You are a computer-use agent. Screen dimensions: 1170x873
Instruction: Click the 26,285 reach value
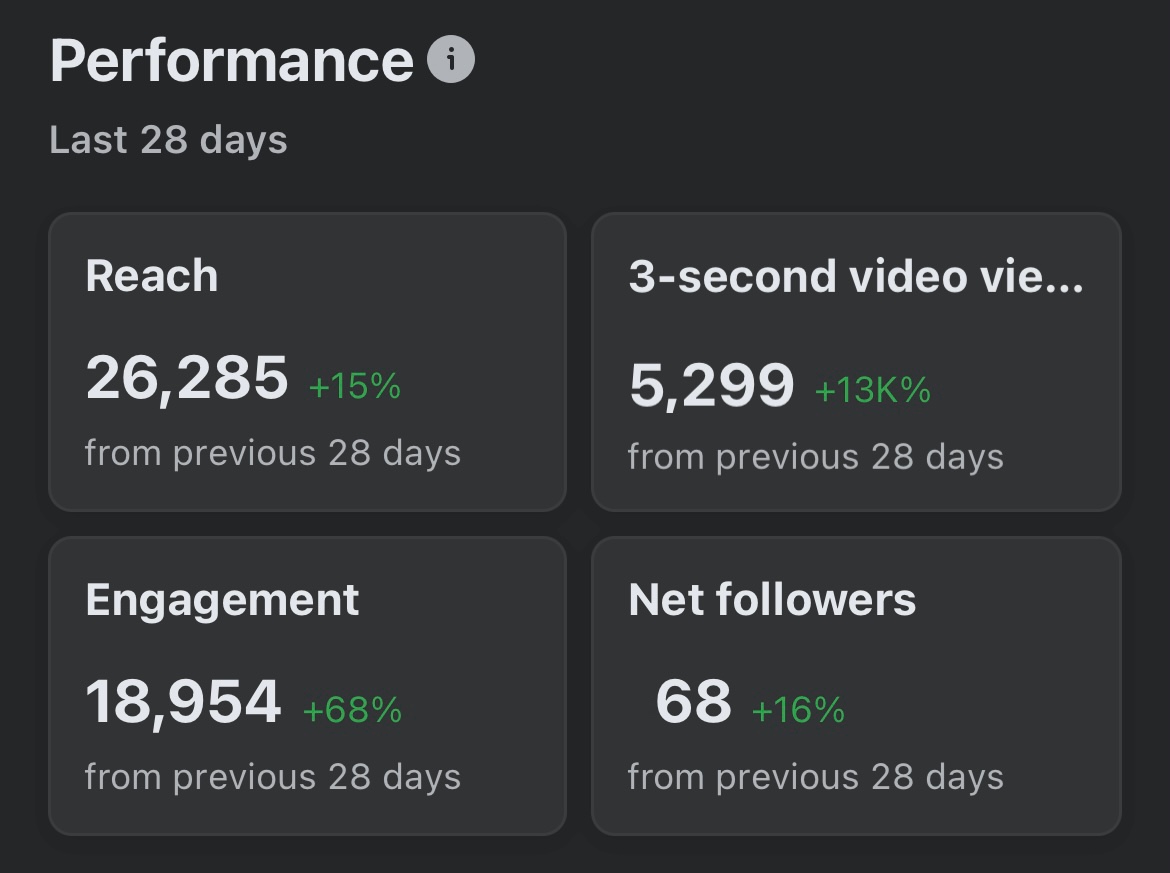pyautogui.click(x=187, y=378)
